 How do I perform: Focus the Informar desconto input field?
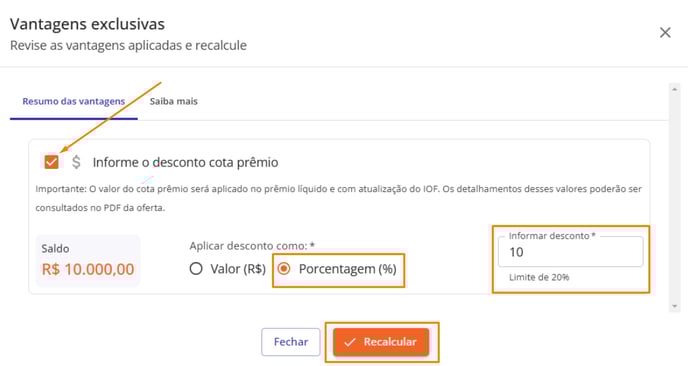570,251
